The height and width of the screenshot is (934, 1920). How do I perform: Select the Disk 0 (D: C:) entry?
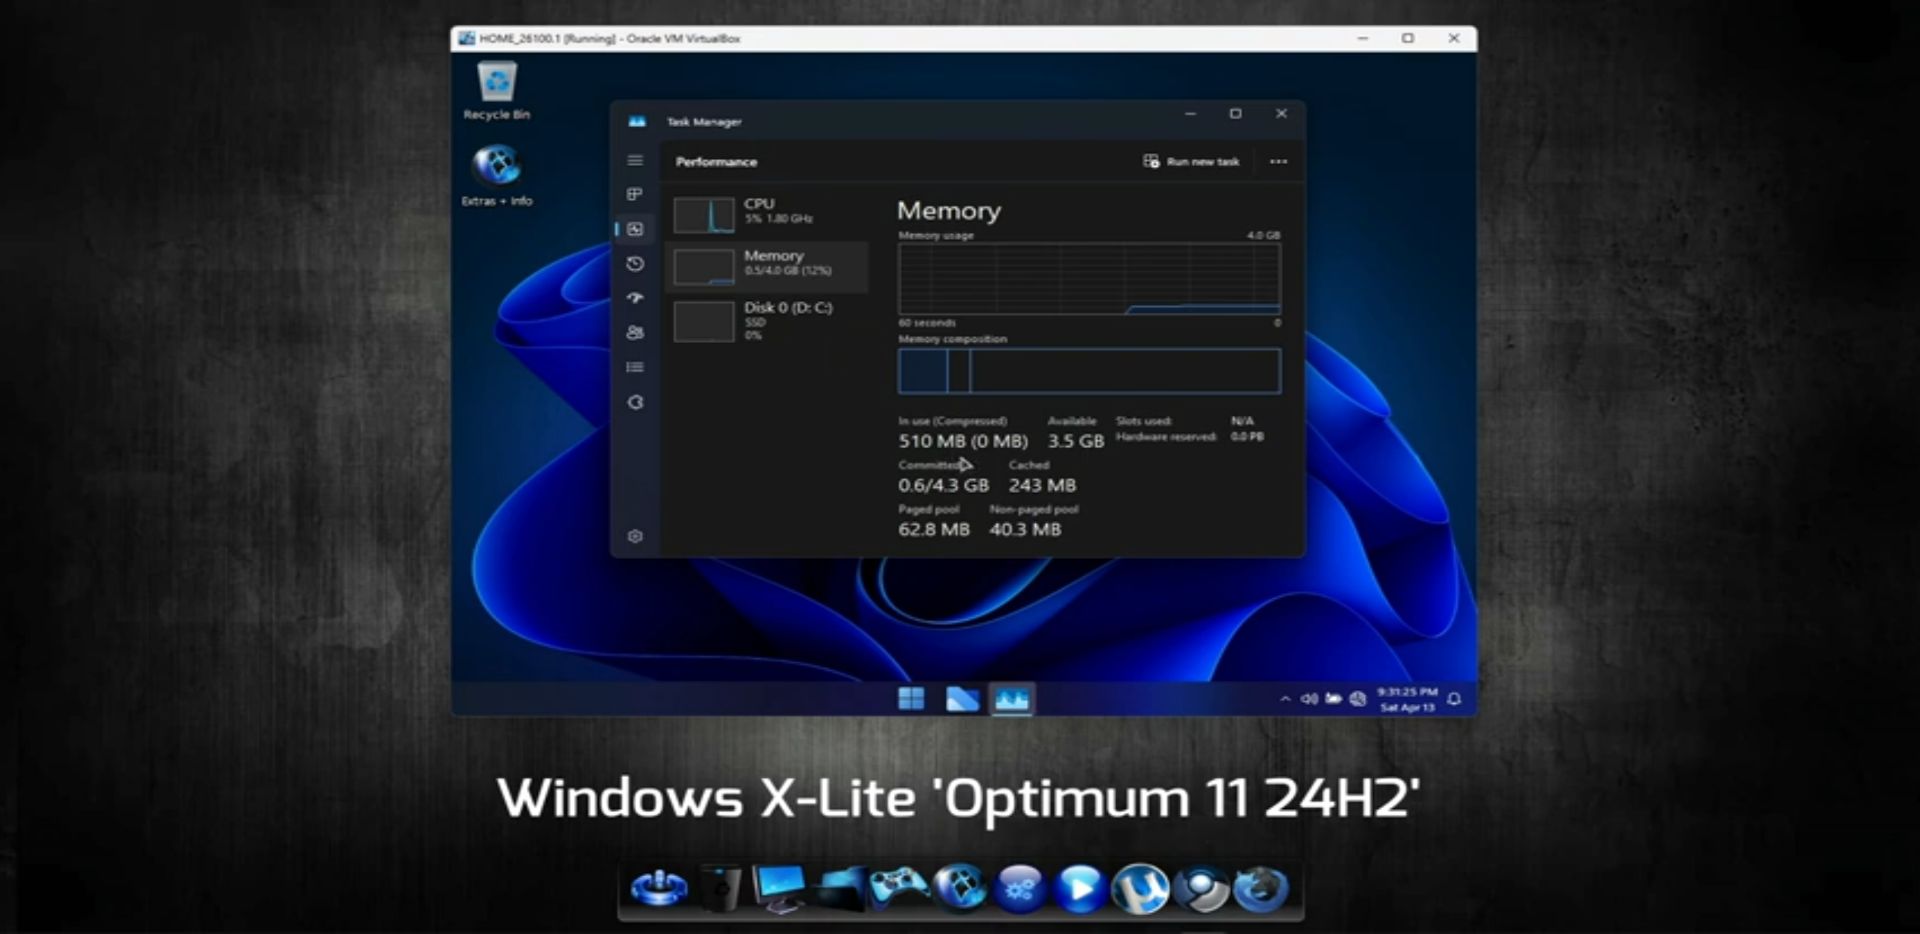768,320
